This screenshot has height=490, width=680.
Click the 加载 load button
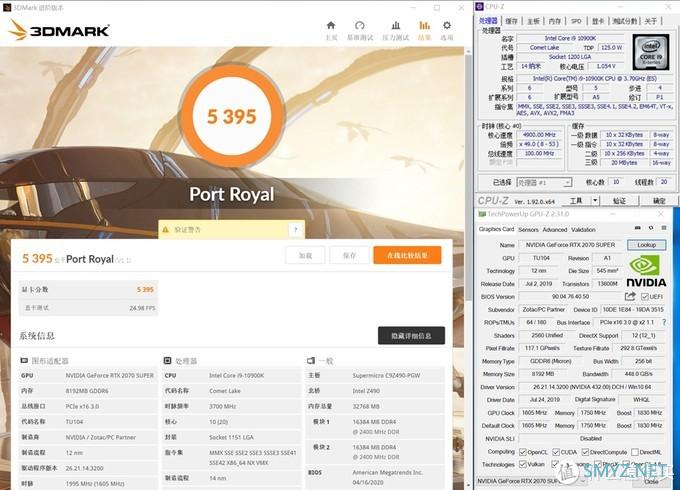click(x=305, y=255)
